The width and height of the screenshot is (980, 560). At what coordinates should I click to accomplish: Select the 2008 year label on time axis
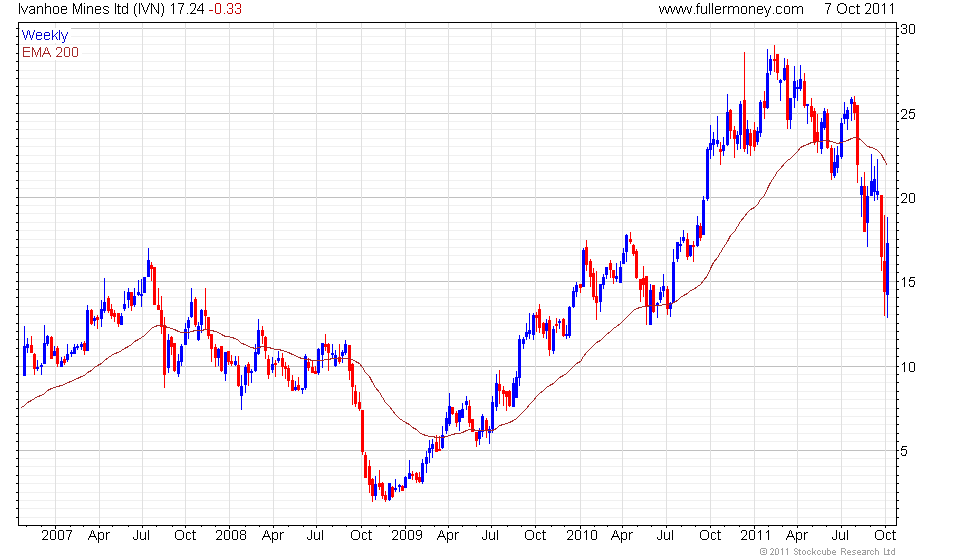pyautogui.click(x=231, y=535)
